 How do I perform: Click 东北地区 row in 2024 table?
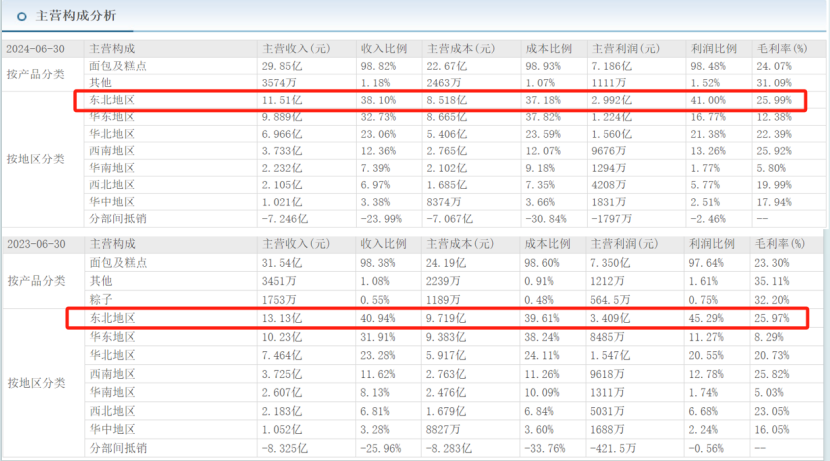pyautogui.click(x=440, y=100)
